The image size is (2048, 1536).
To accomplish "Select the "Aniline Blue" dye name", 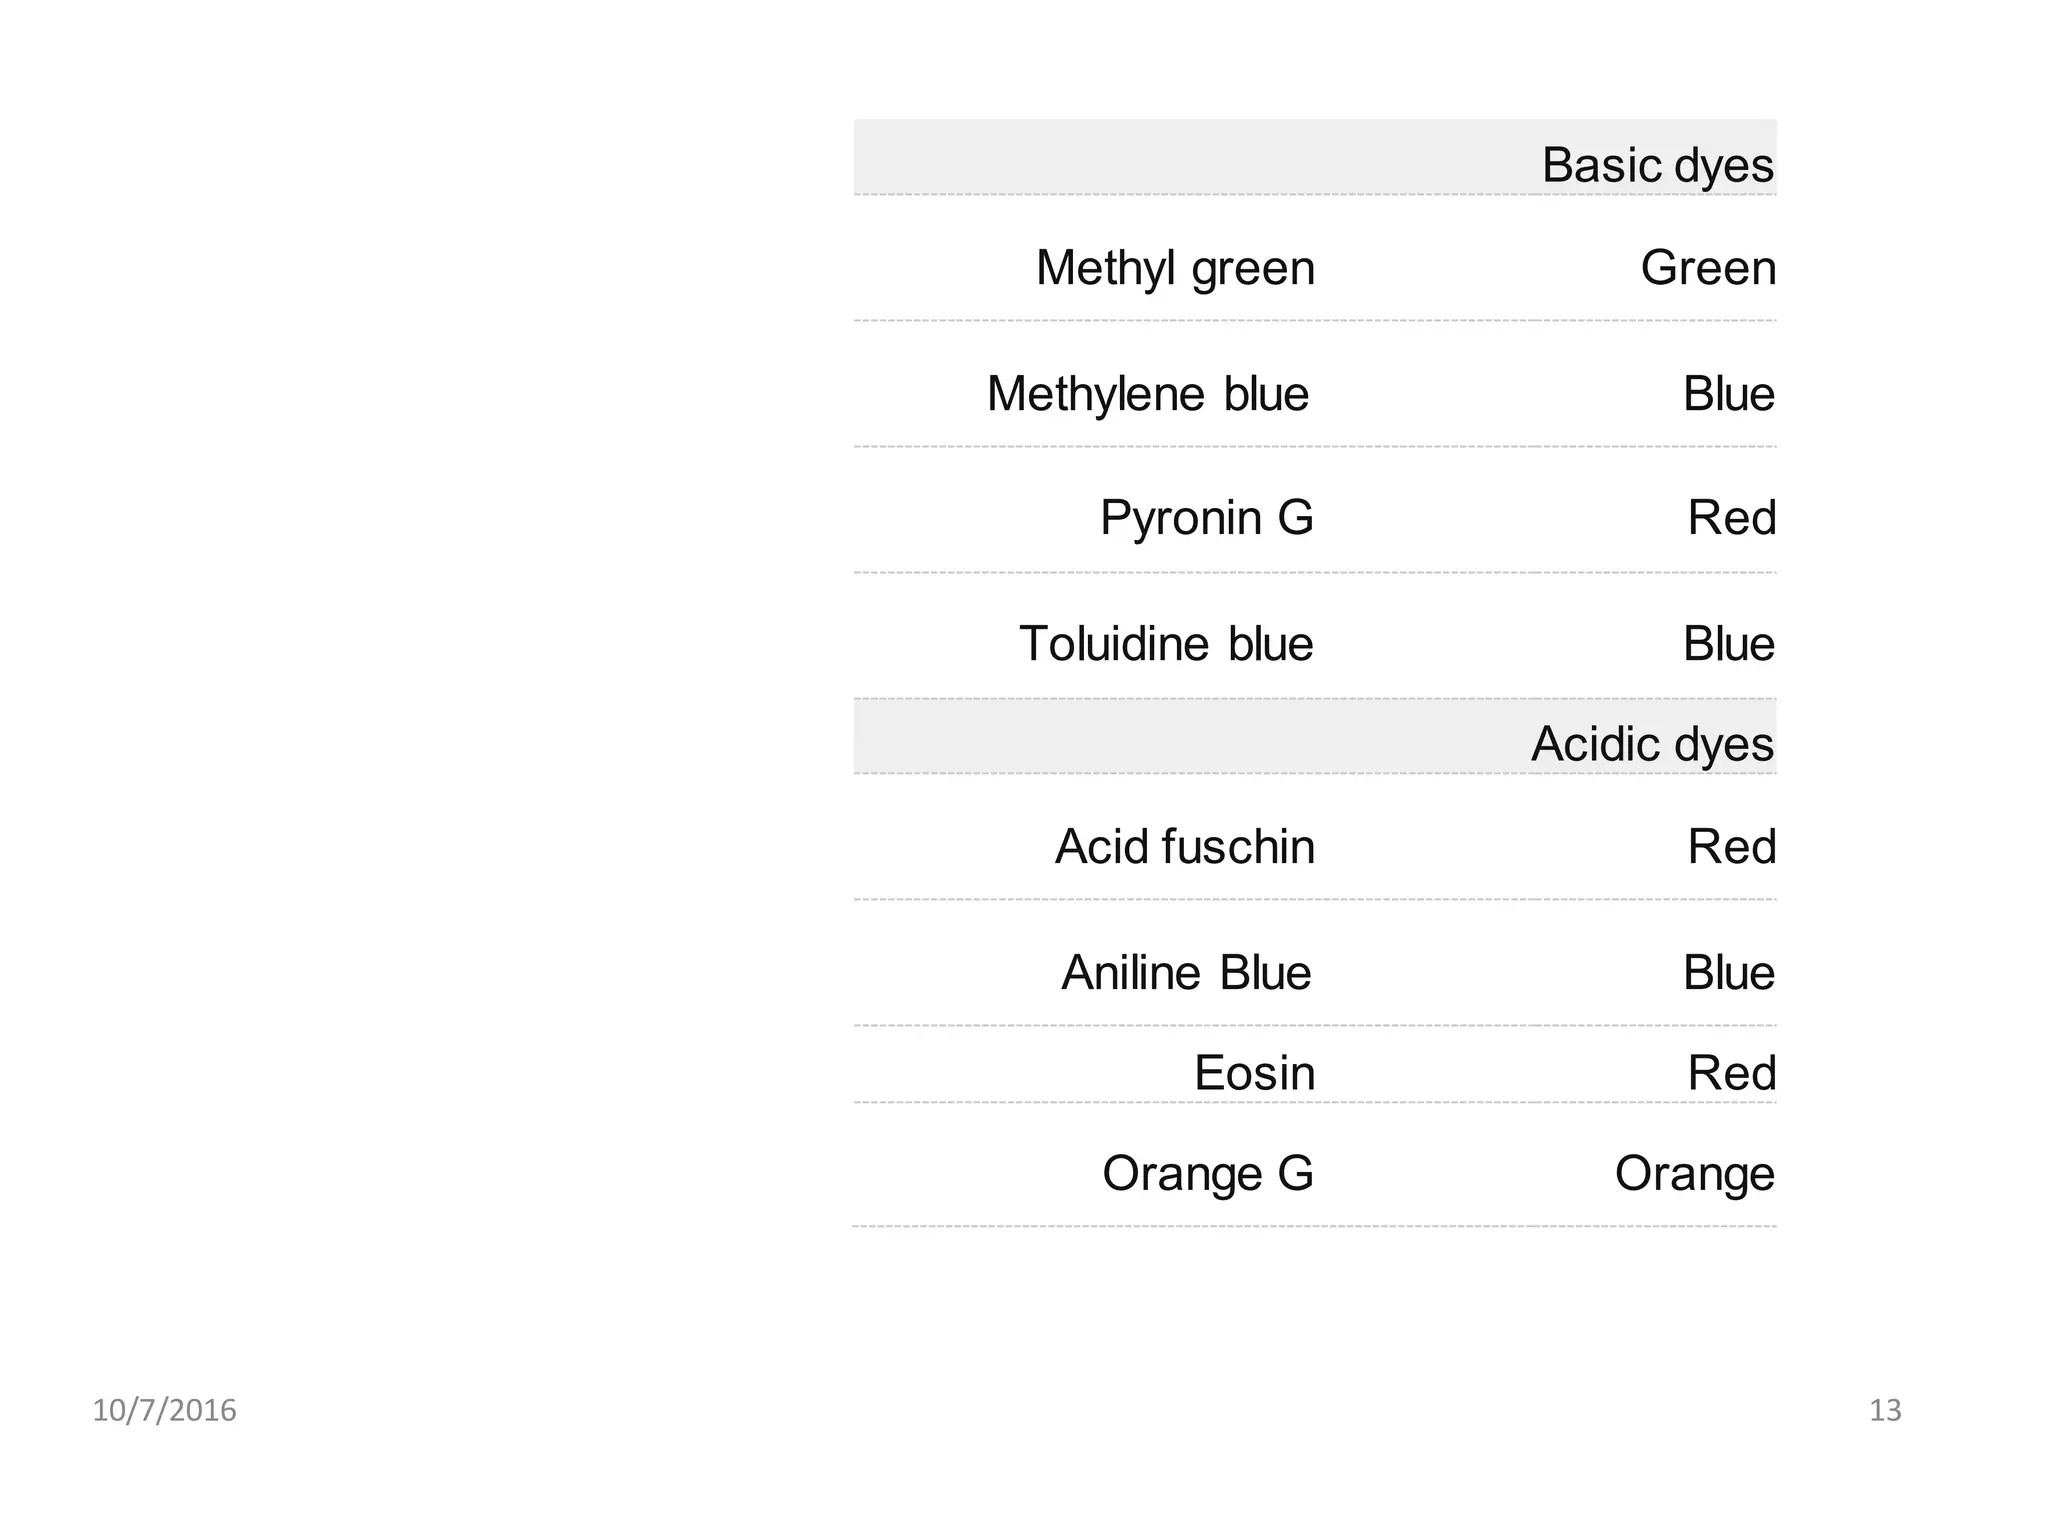I will tap(1186, 973).
